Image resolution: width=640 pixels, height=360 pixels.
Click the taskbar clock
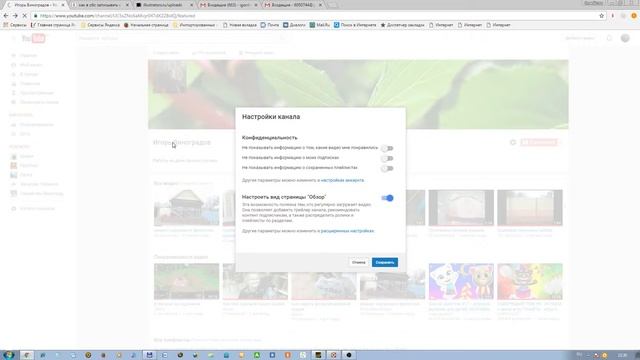(622, 355)
